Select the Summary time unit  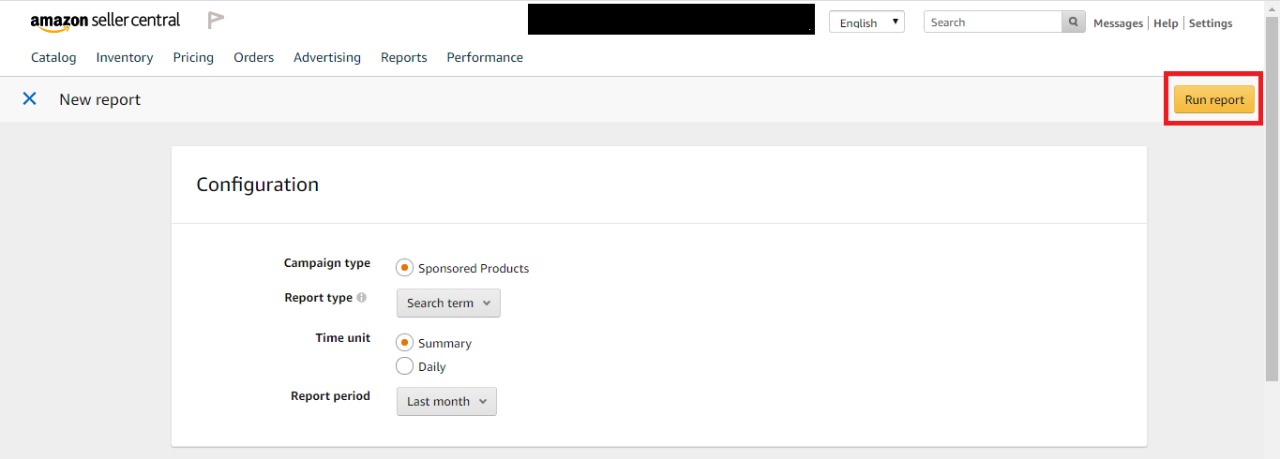(x=405, y=342)
